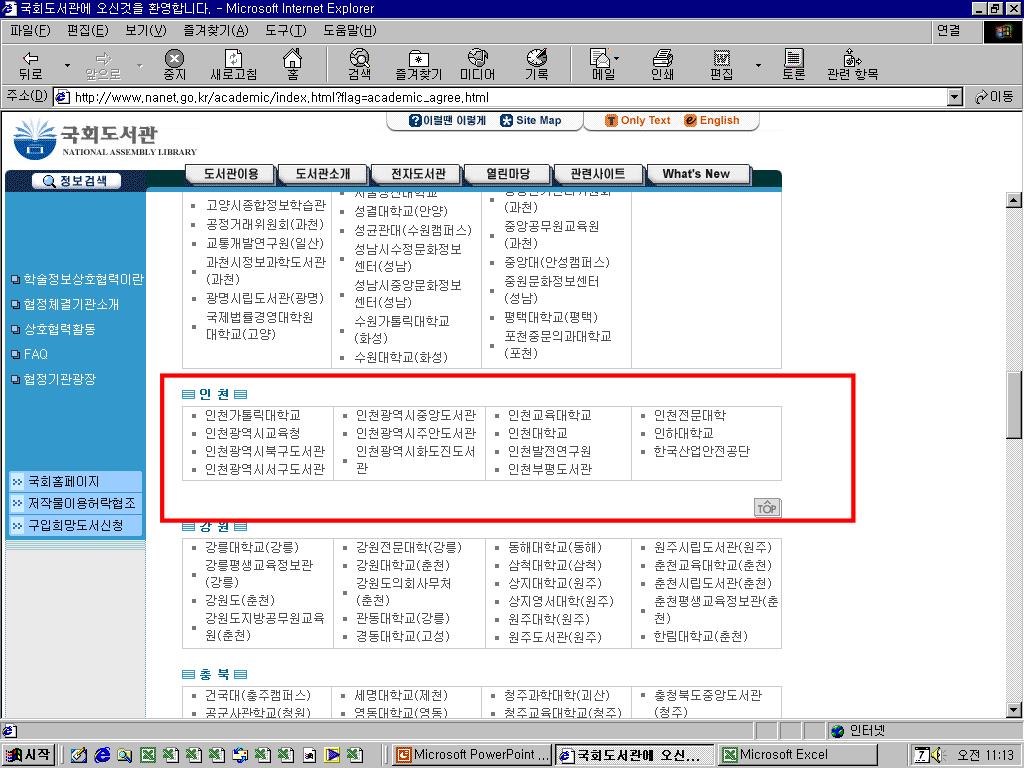Viewport: 1024px width, 768px height.
Task: Click the vertical scrollbar down arrow
Action: (x=1013, y=710)
